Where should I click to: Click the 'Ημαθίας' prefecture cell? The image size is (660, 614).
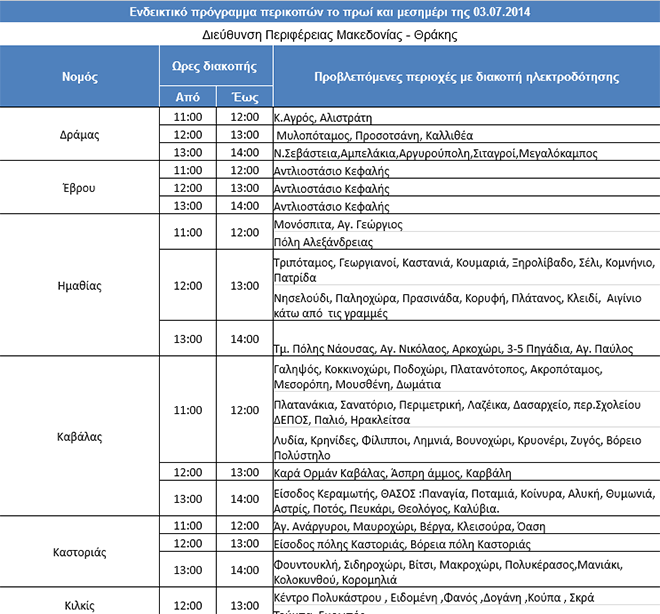pos(79,285)
